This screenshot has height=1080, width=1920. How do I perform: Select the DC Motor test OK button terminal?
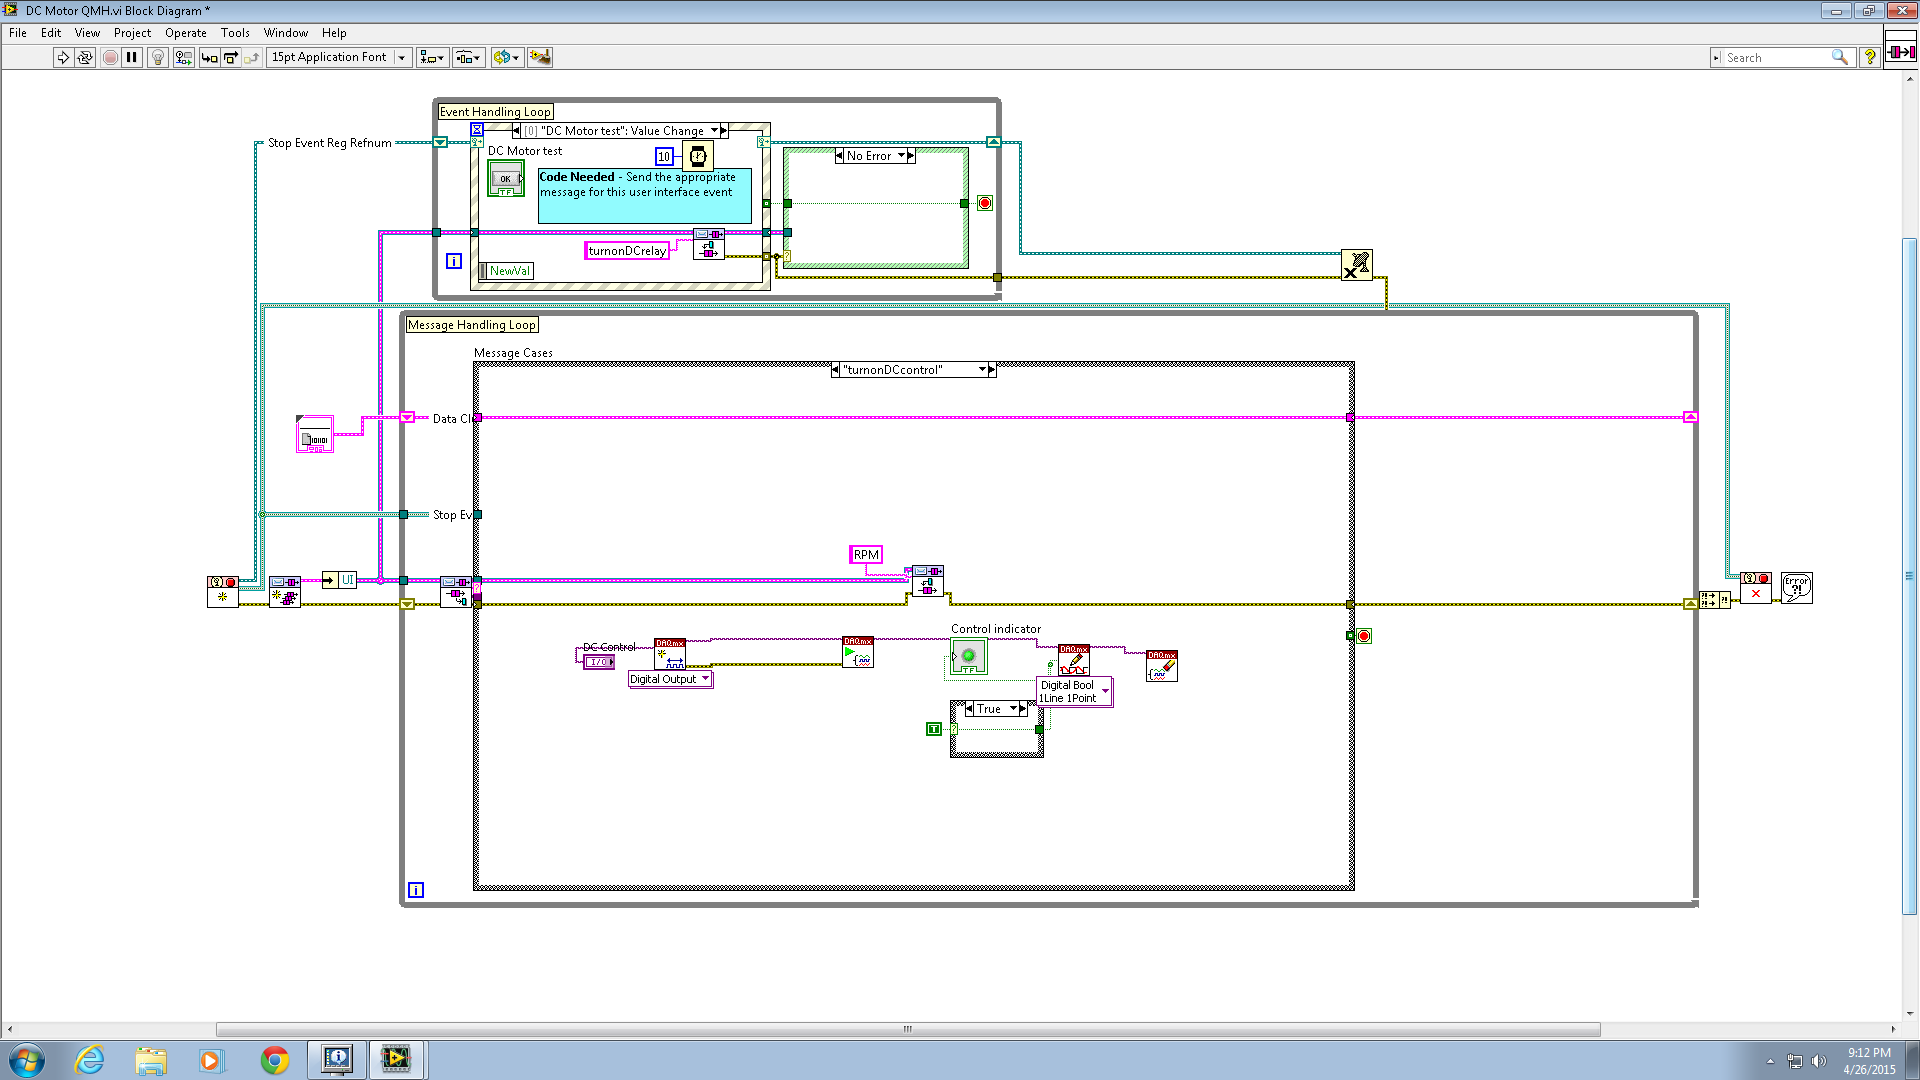point(506,179)
